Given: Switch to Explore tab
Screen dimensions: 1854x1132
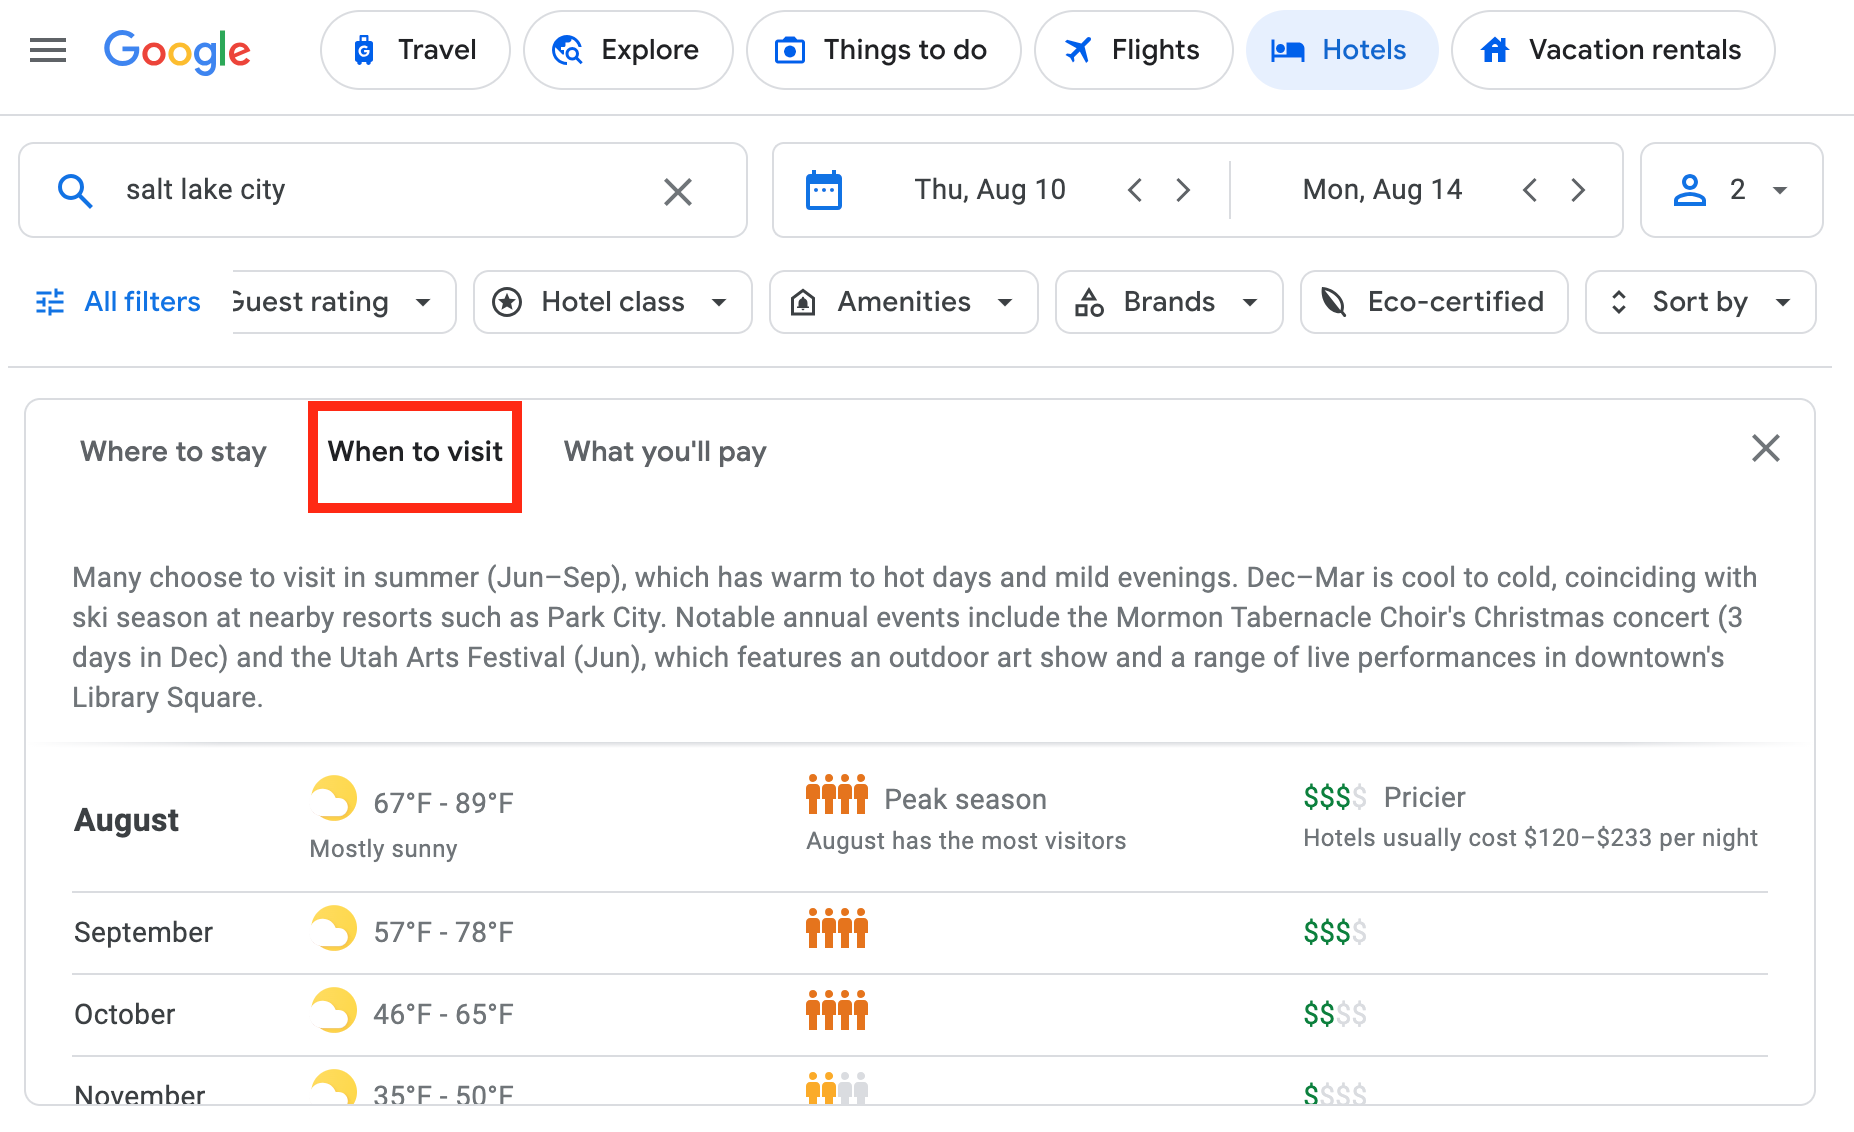Looking at the screenshot, I should tap(628, 50).
